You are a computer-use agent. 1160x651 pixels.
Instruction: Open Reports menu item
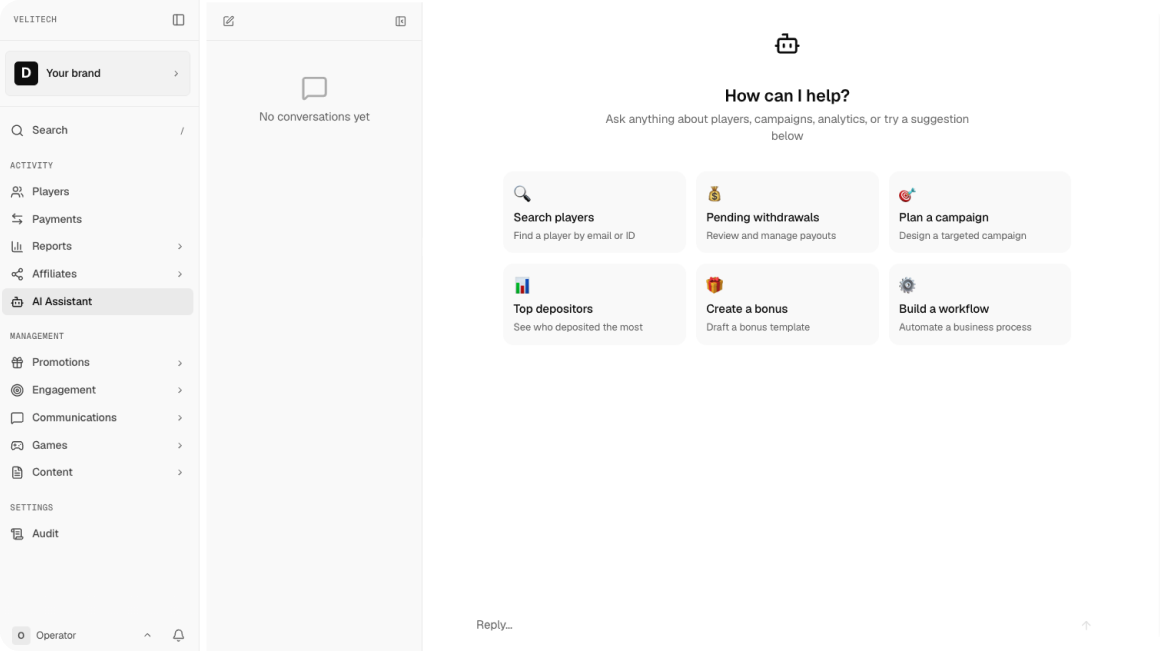pos(98,246)
